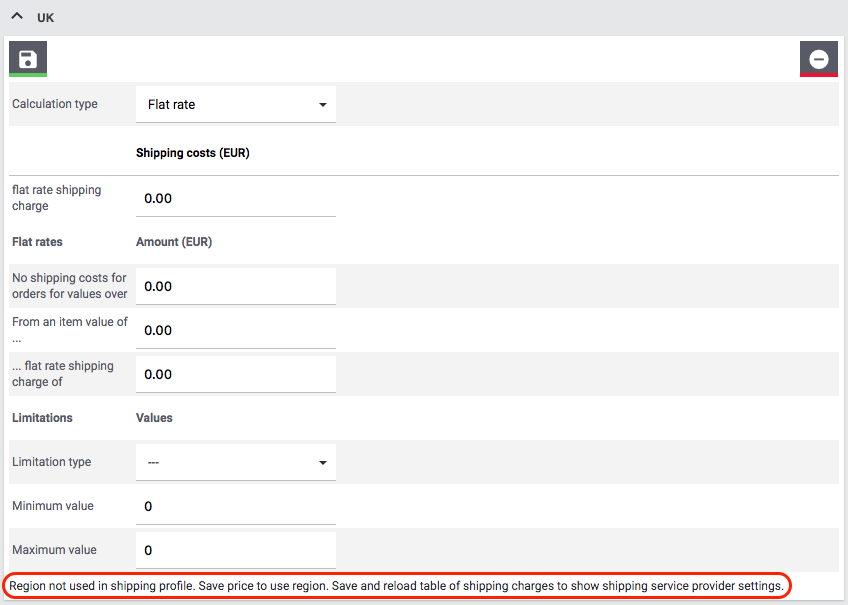Click the remove region minus icon
This screenshot has width=848, height=605.
818,59
